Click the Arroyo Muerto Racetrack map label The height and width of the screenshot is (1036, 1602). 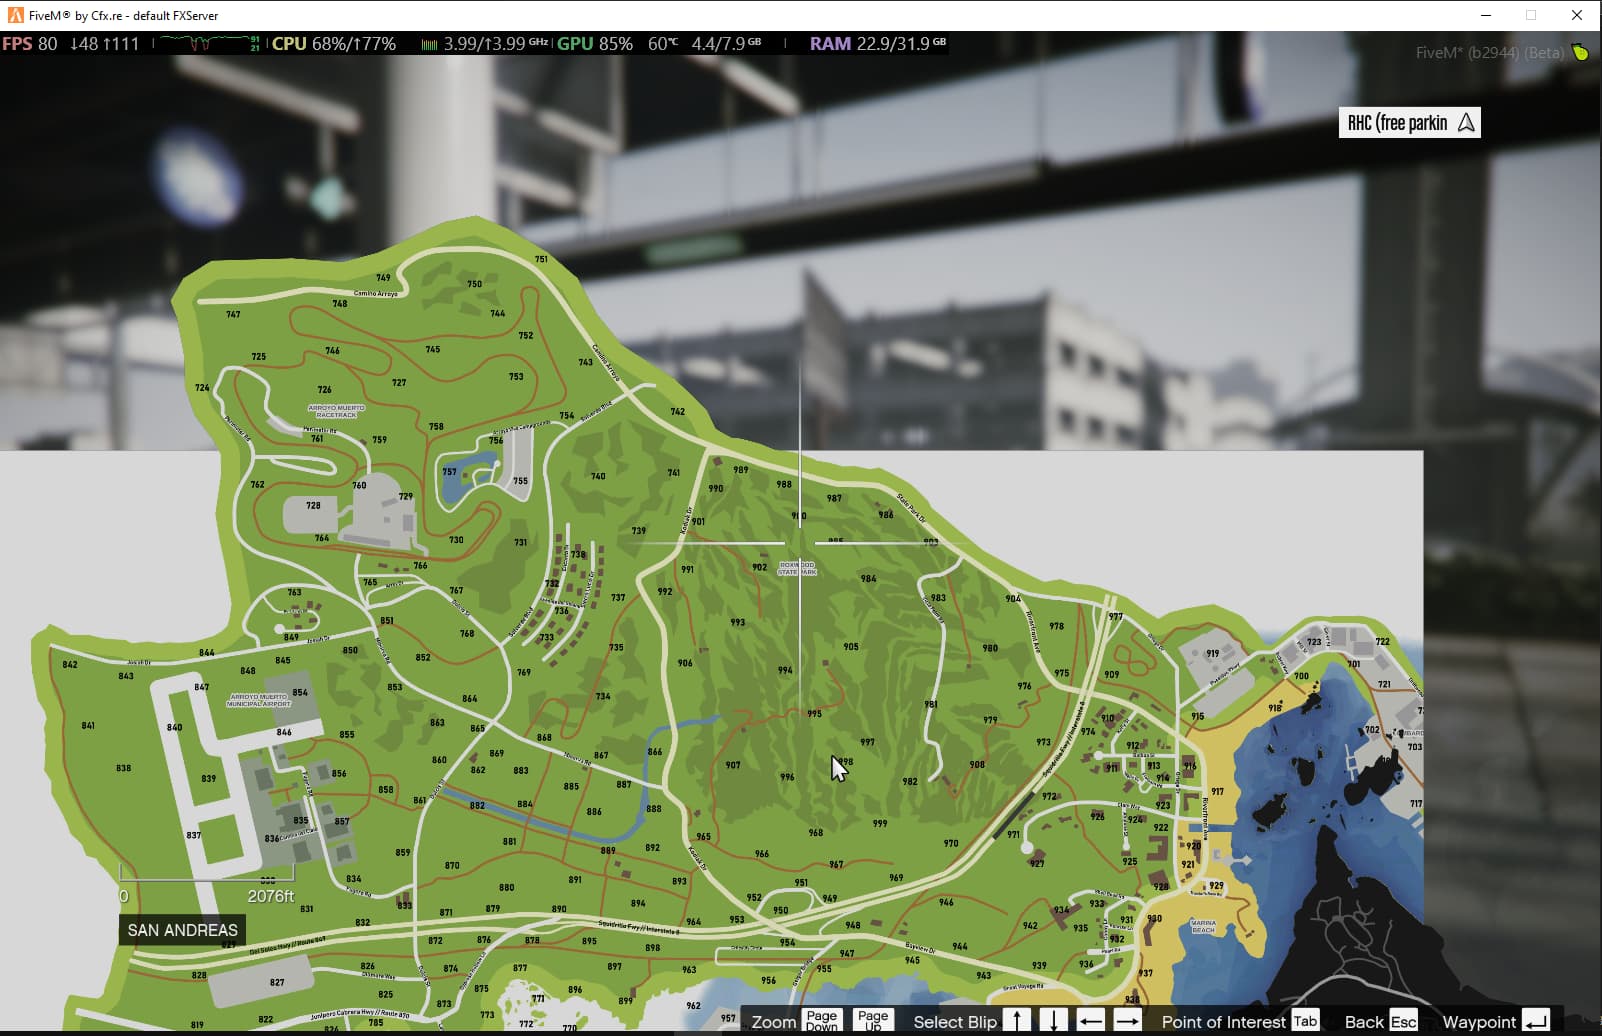pyautogui.click(x=336, y=411)
